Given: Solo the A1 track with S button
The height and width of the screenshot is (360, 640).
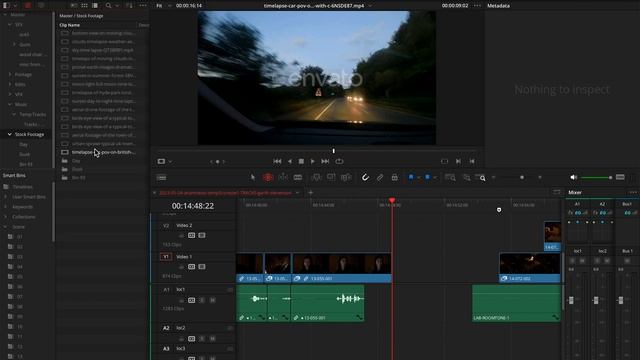Looking at the screenshot, I should click(202, 300).
